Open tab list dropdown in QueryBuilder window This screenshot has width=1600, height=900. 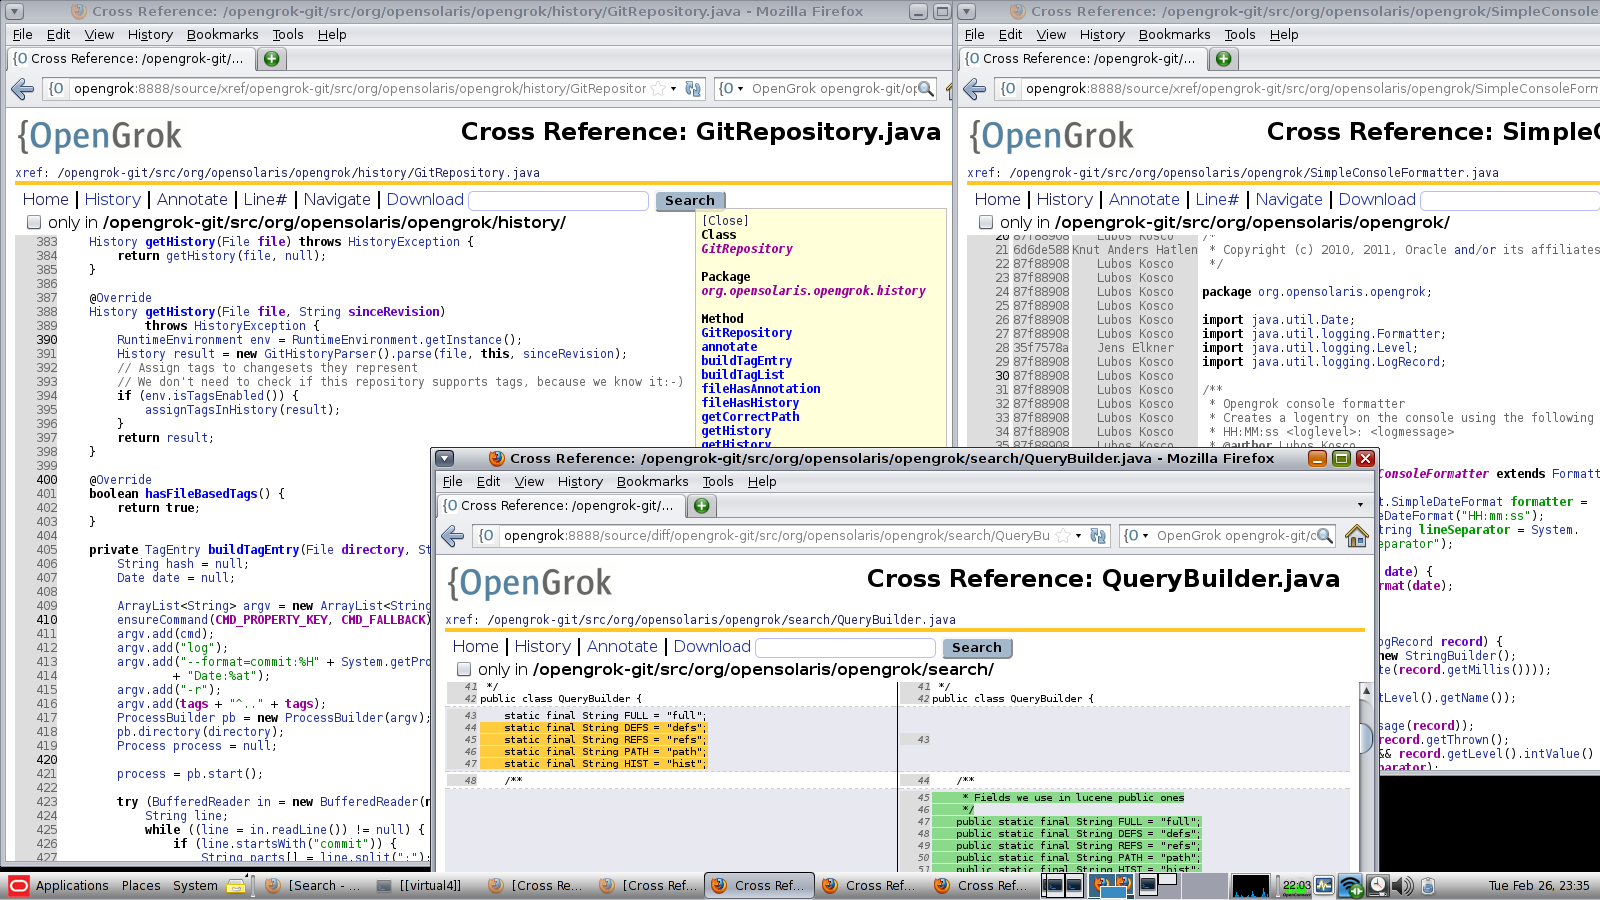coord(1359,505)
